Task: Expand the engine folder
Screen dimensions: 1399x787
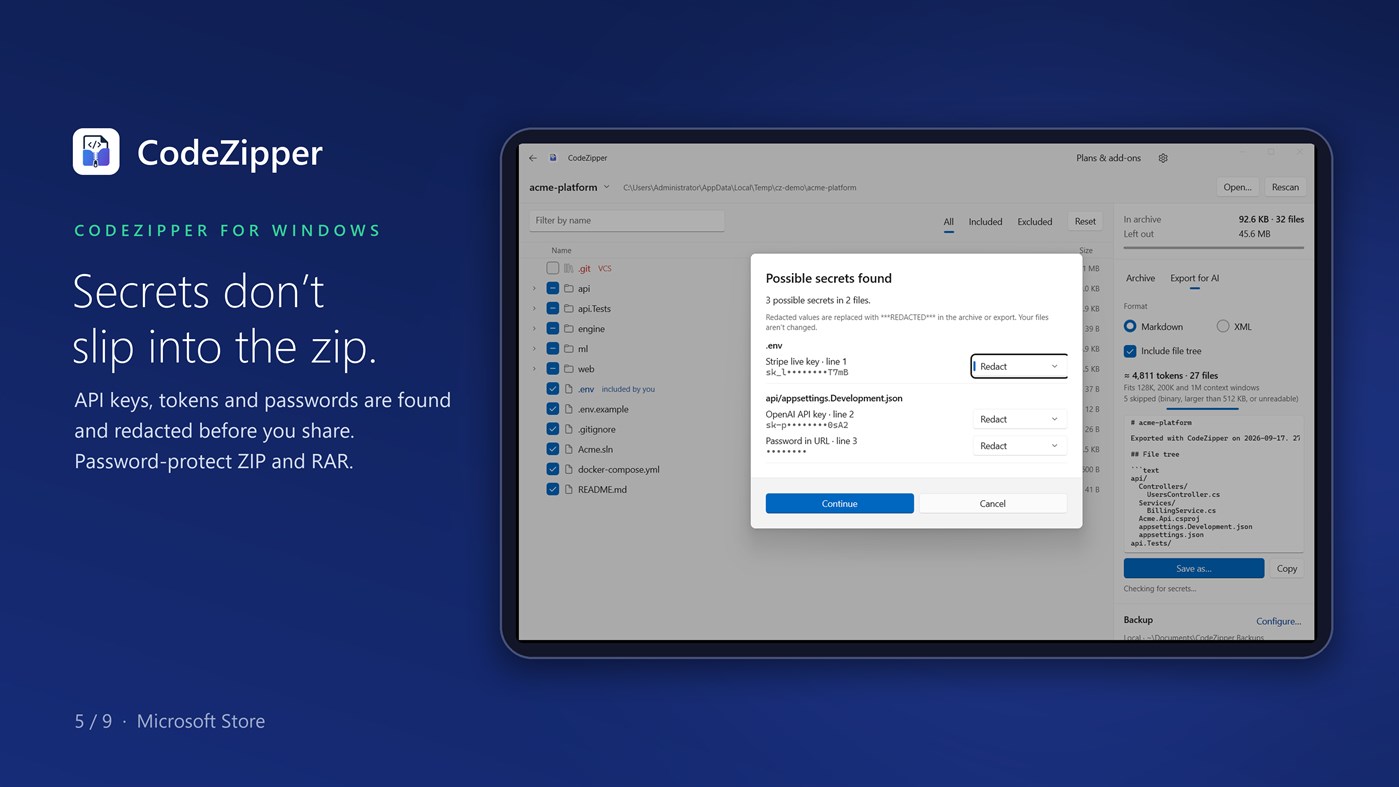Action: click(x=534, y=329)
